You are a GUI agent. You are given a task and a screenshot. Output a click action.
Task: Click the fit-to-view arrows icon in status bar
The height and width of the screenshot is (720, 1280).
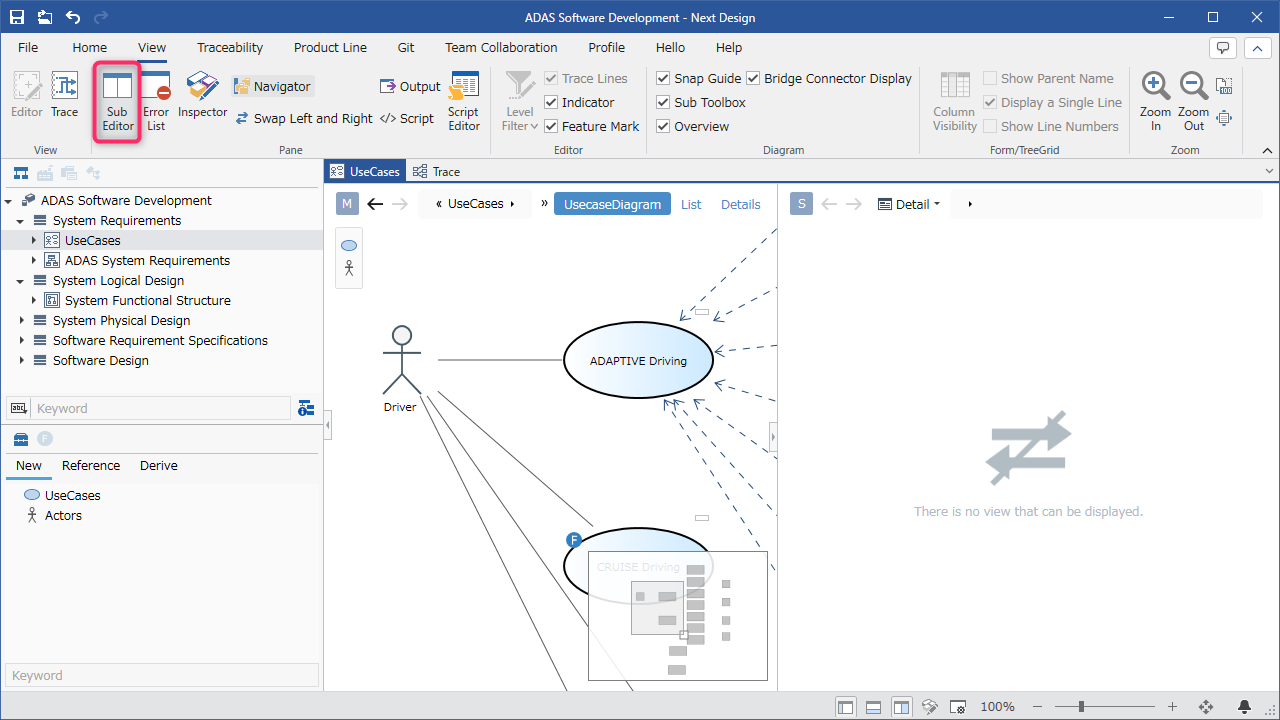[x=1206, y=706]
